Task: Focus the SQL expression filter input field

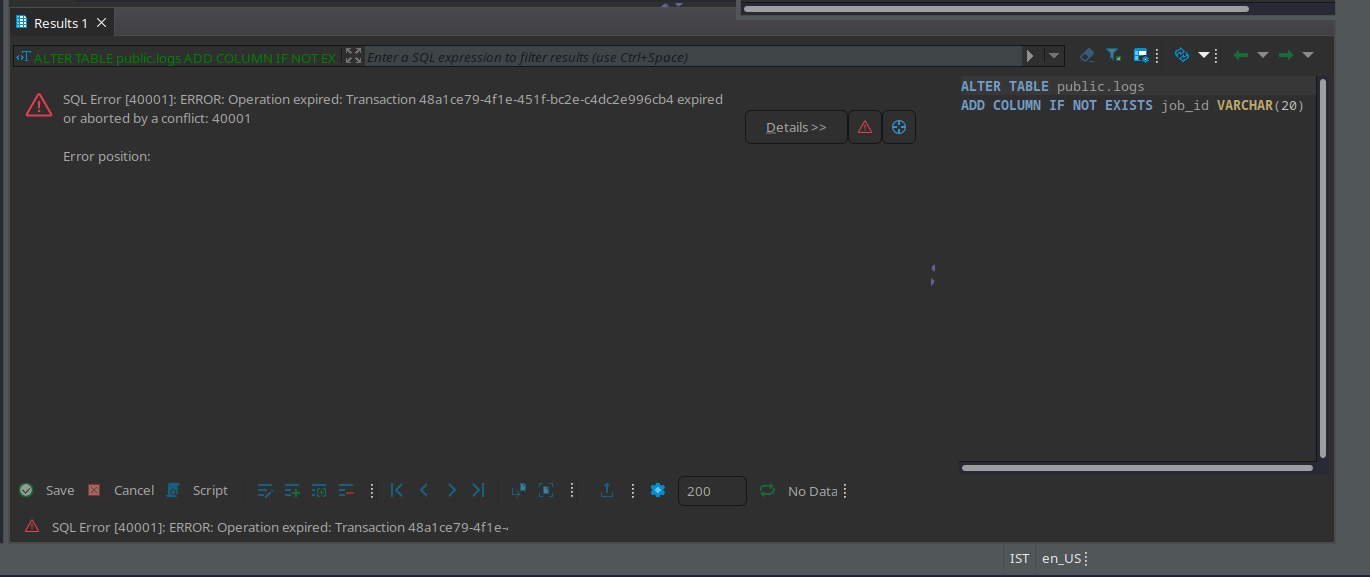Action: tap(692, 57)
